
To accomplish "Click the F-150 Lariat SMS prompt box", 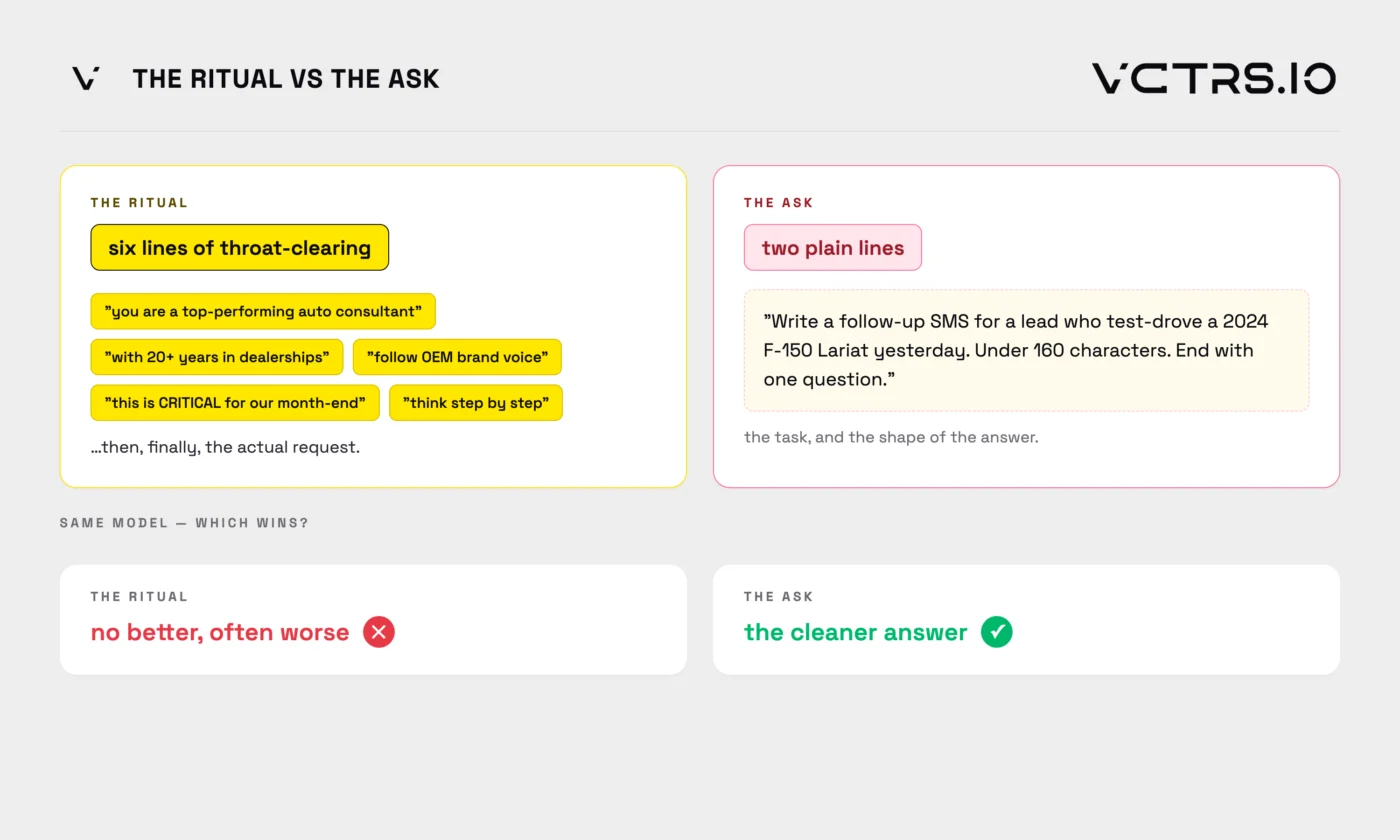I will tap(1026, 350).
